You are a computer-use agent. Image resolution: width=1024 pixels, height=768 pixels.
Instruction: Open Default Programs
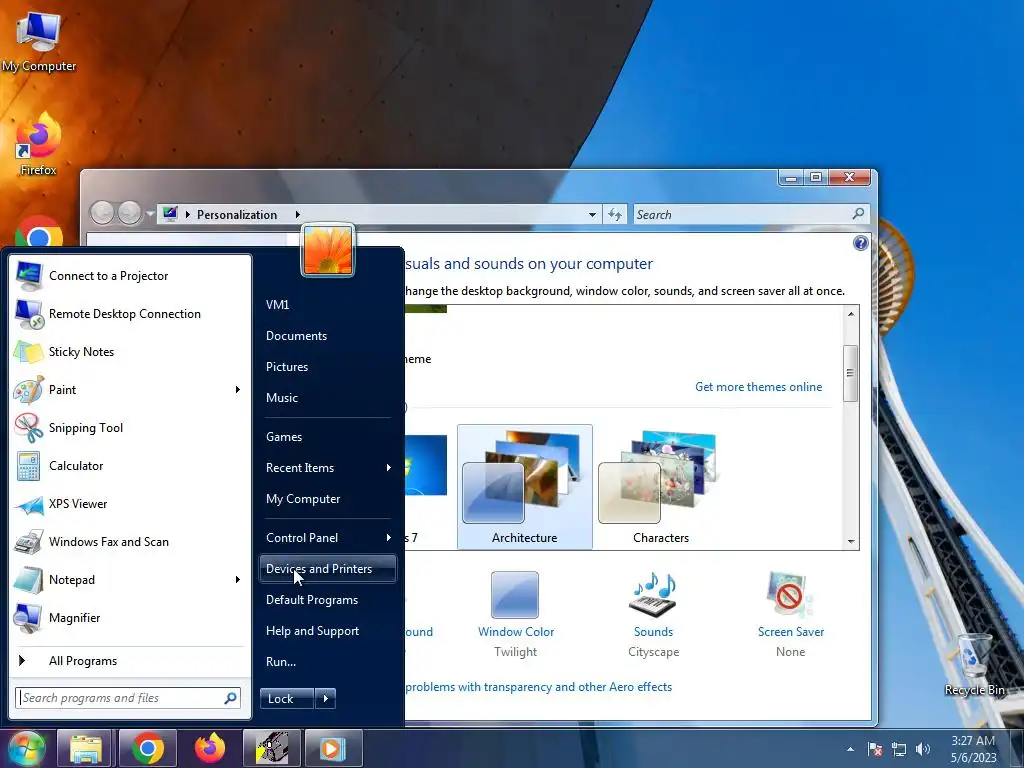click(x=328, y=600)
